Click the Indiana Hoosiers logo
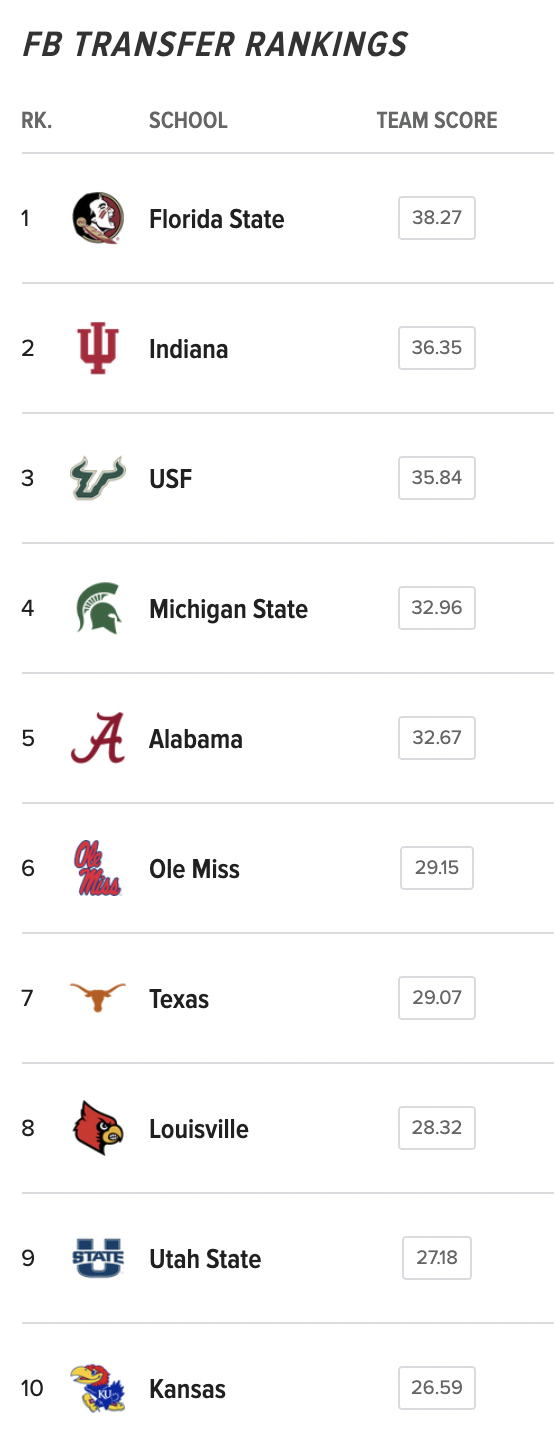560x1442 pixels. pyautogui.click(x=98, y=348)
